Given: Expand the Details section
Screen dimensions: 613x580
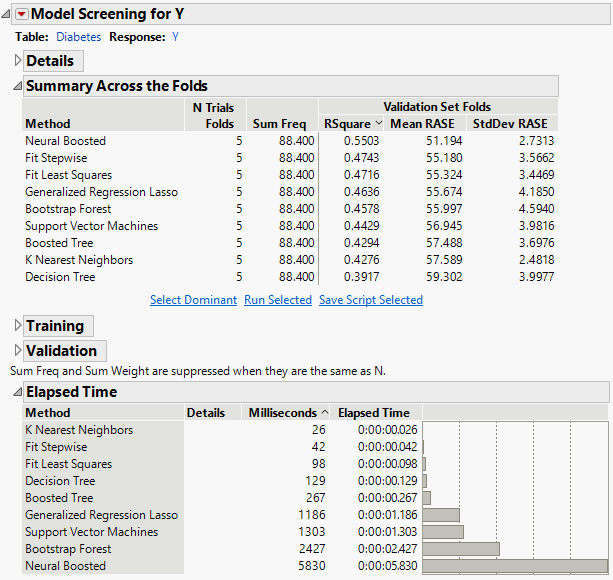Looking at the screenshot, I should [17, 61].
